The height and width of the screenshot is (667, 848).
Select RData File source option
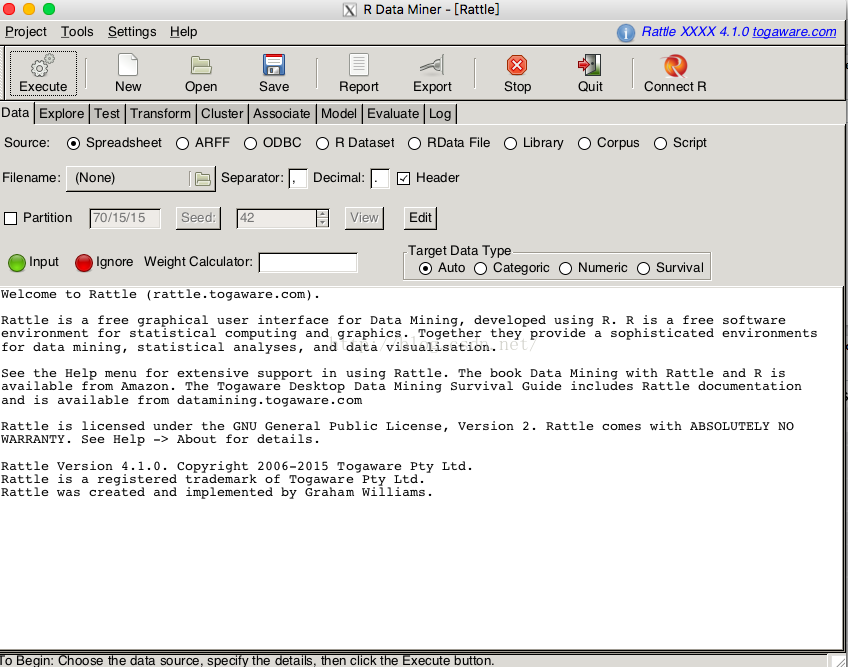point(414,143)
